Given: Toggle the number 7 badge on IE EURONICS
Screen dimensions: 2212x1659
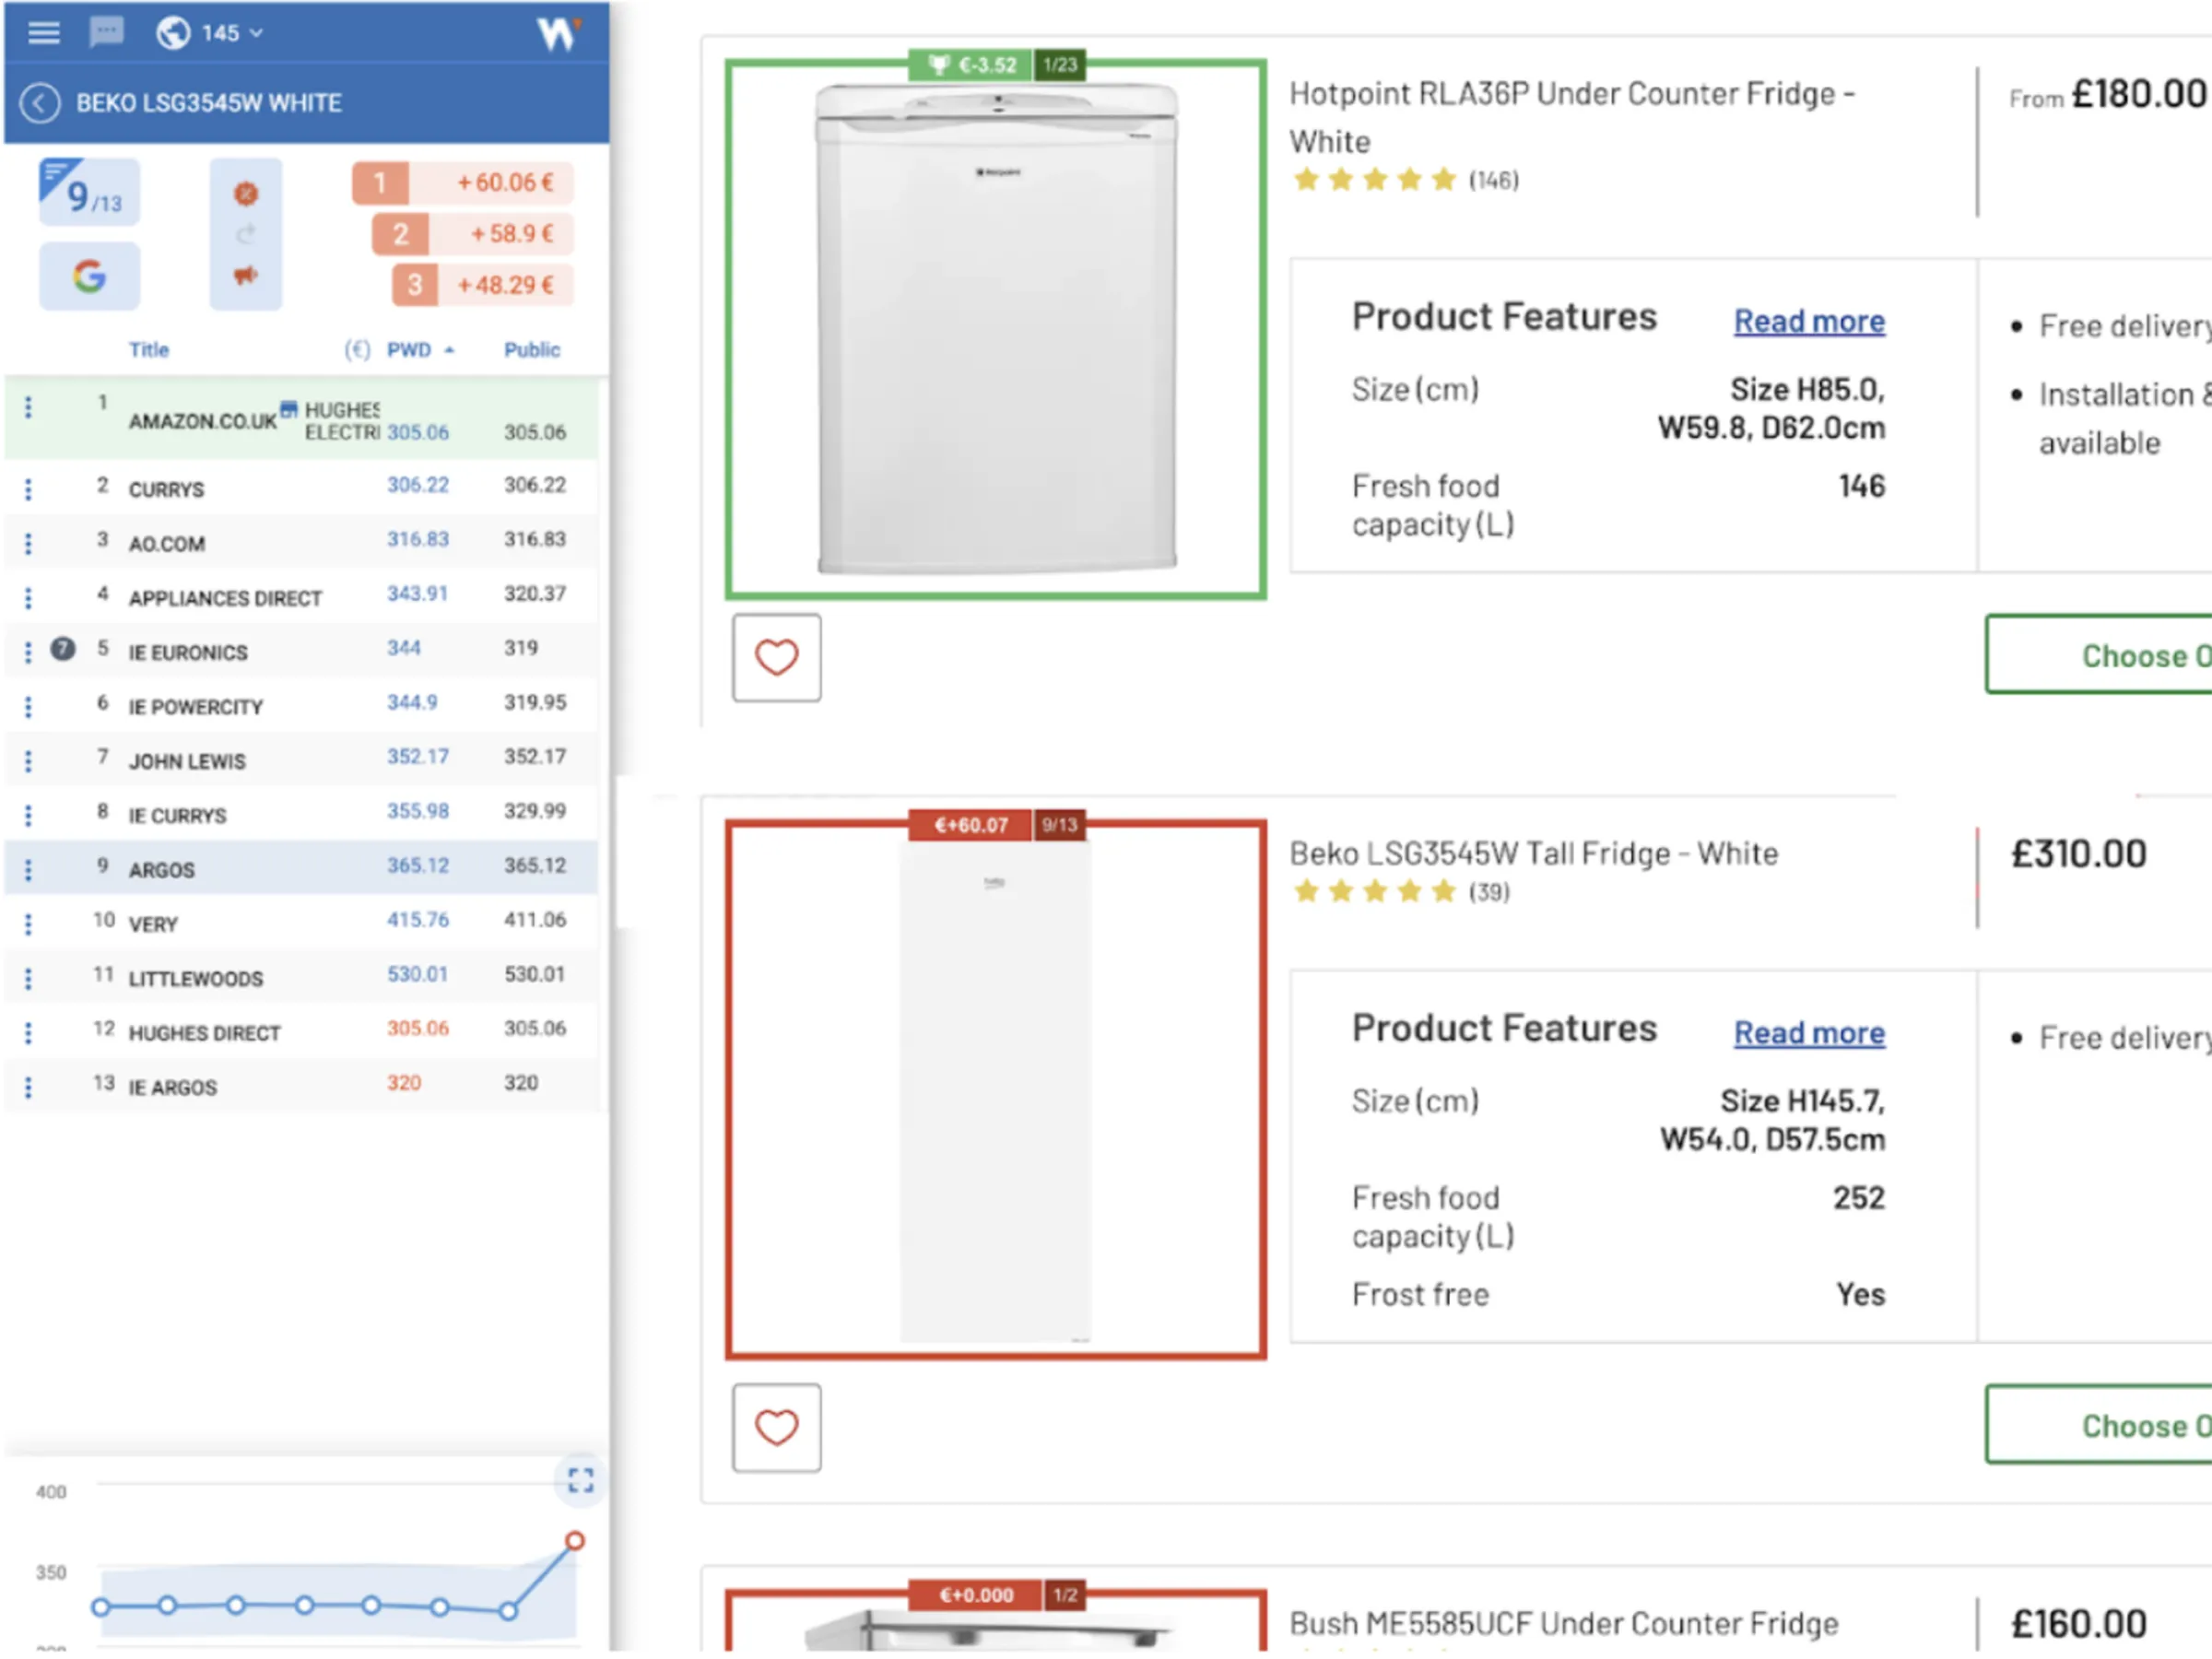Looking at the screenshot, I should 64,649.
